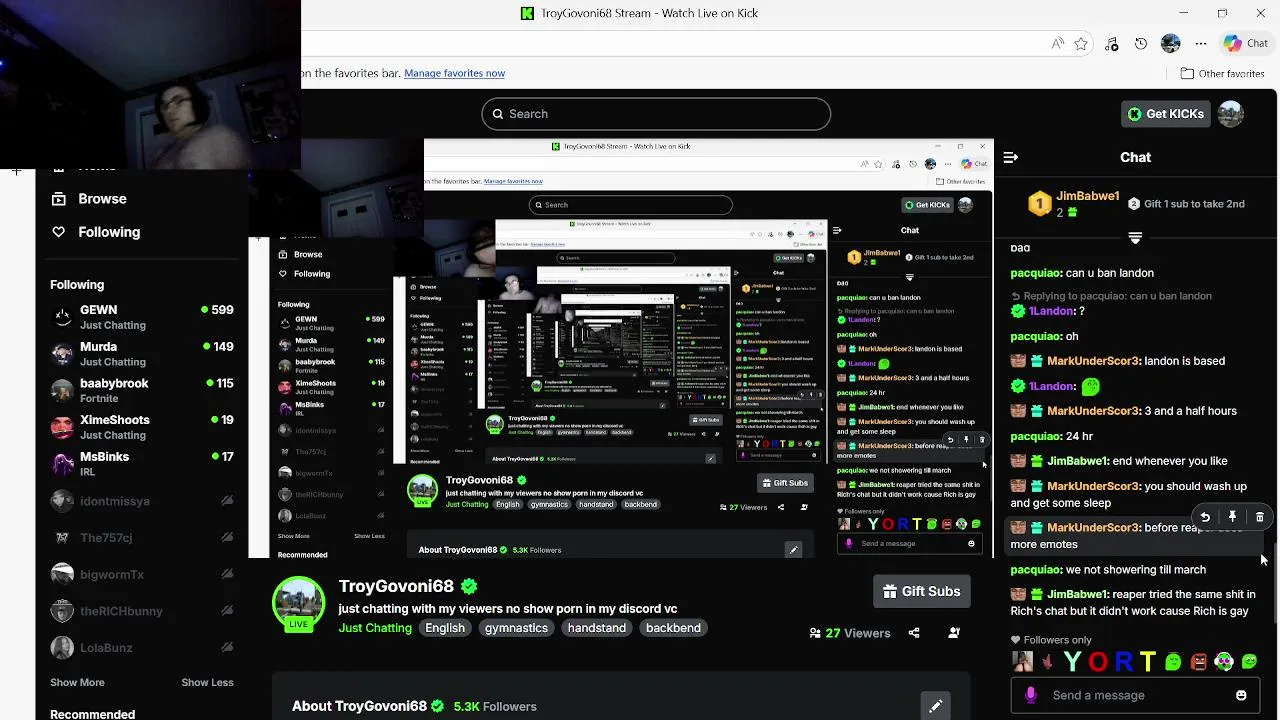Insert the green headphones face emote

[x=1224, y=662]
